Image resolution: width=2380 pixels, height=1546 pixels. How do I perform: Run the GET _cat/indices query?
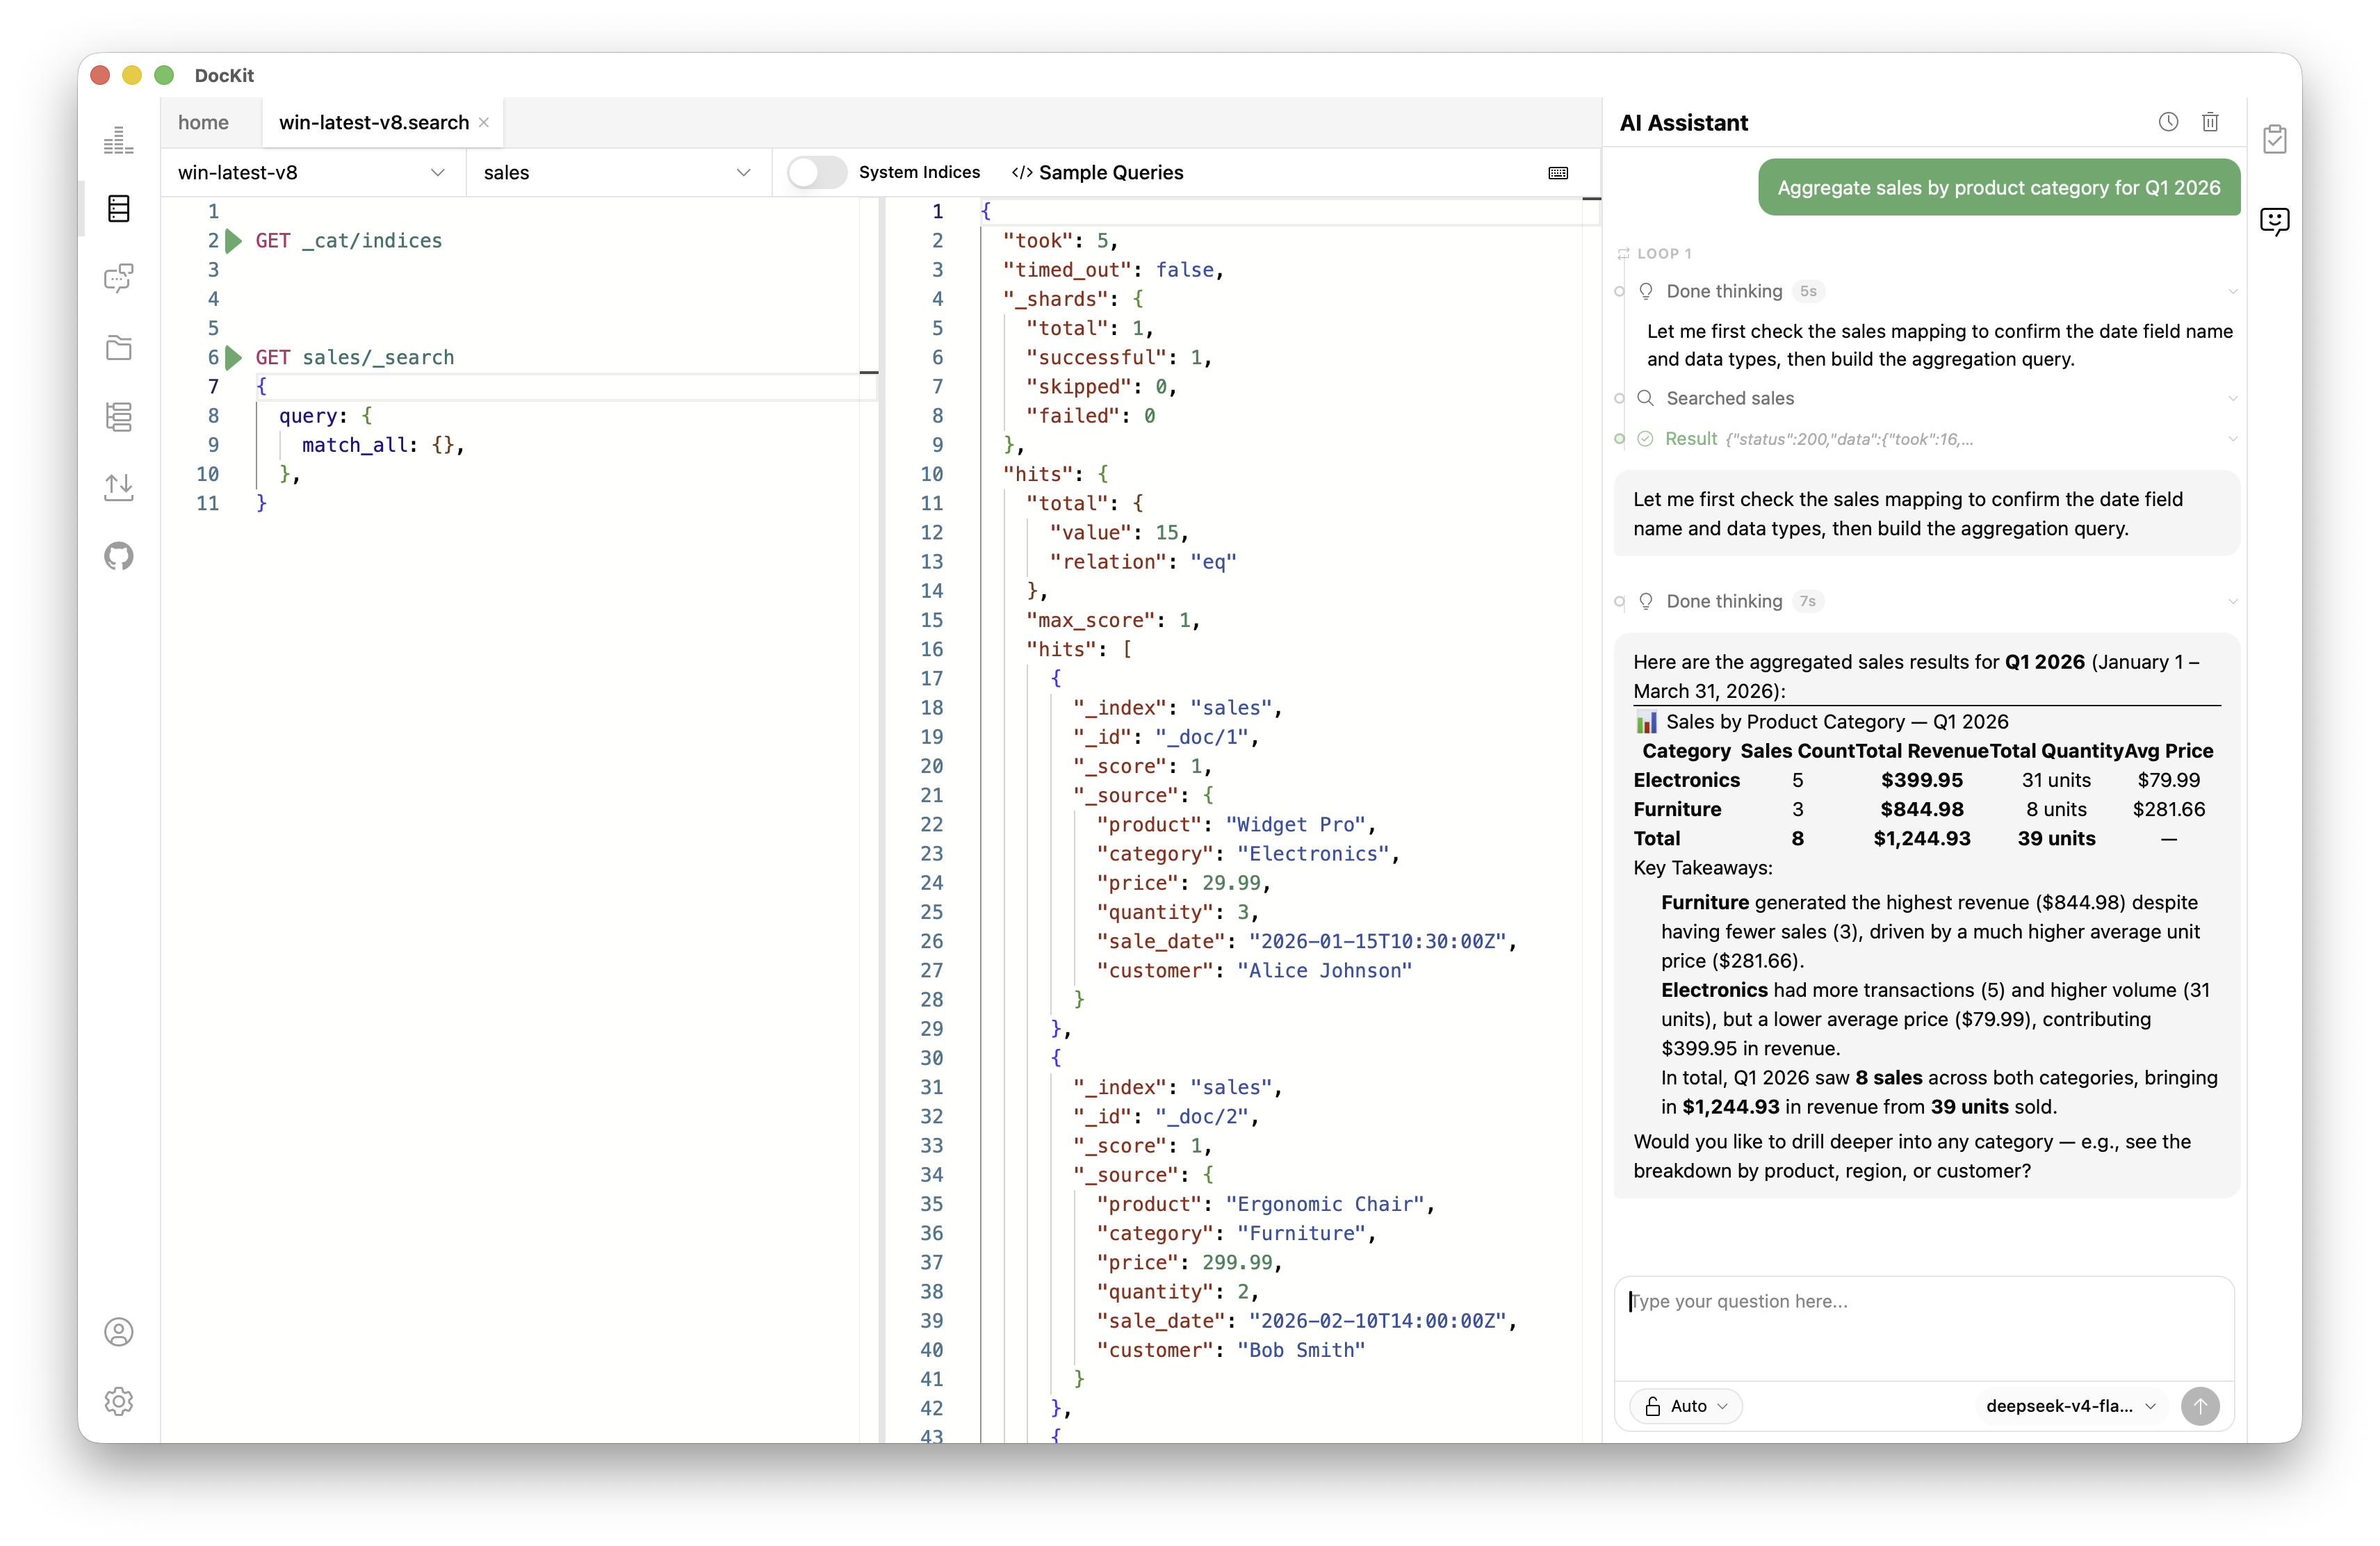click(234, 241)
